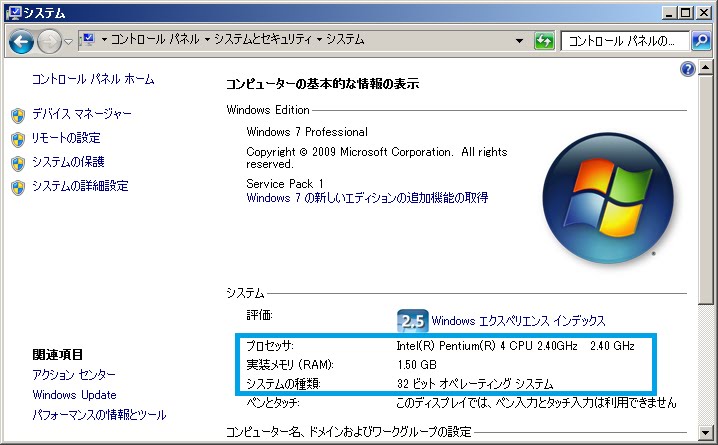Open システムの保護 link
Image resolution: width=718 pixels, height=445 pixels.
68,162
